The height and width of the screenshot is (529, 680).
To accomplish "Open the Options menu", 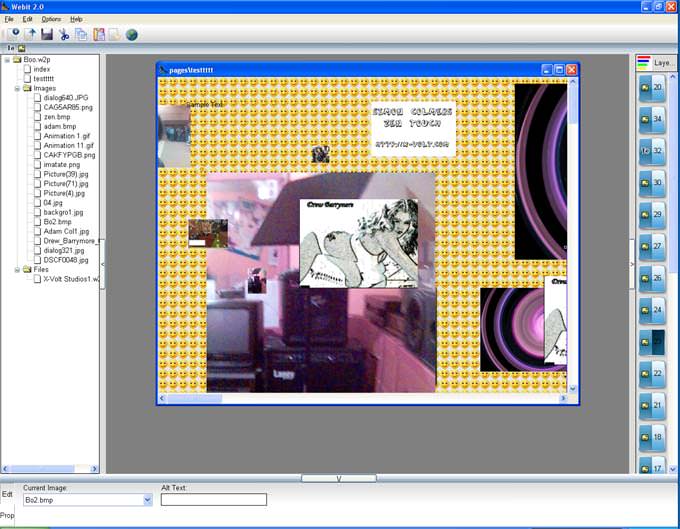I will [51, 19].
